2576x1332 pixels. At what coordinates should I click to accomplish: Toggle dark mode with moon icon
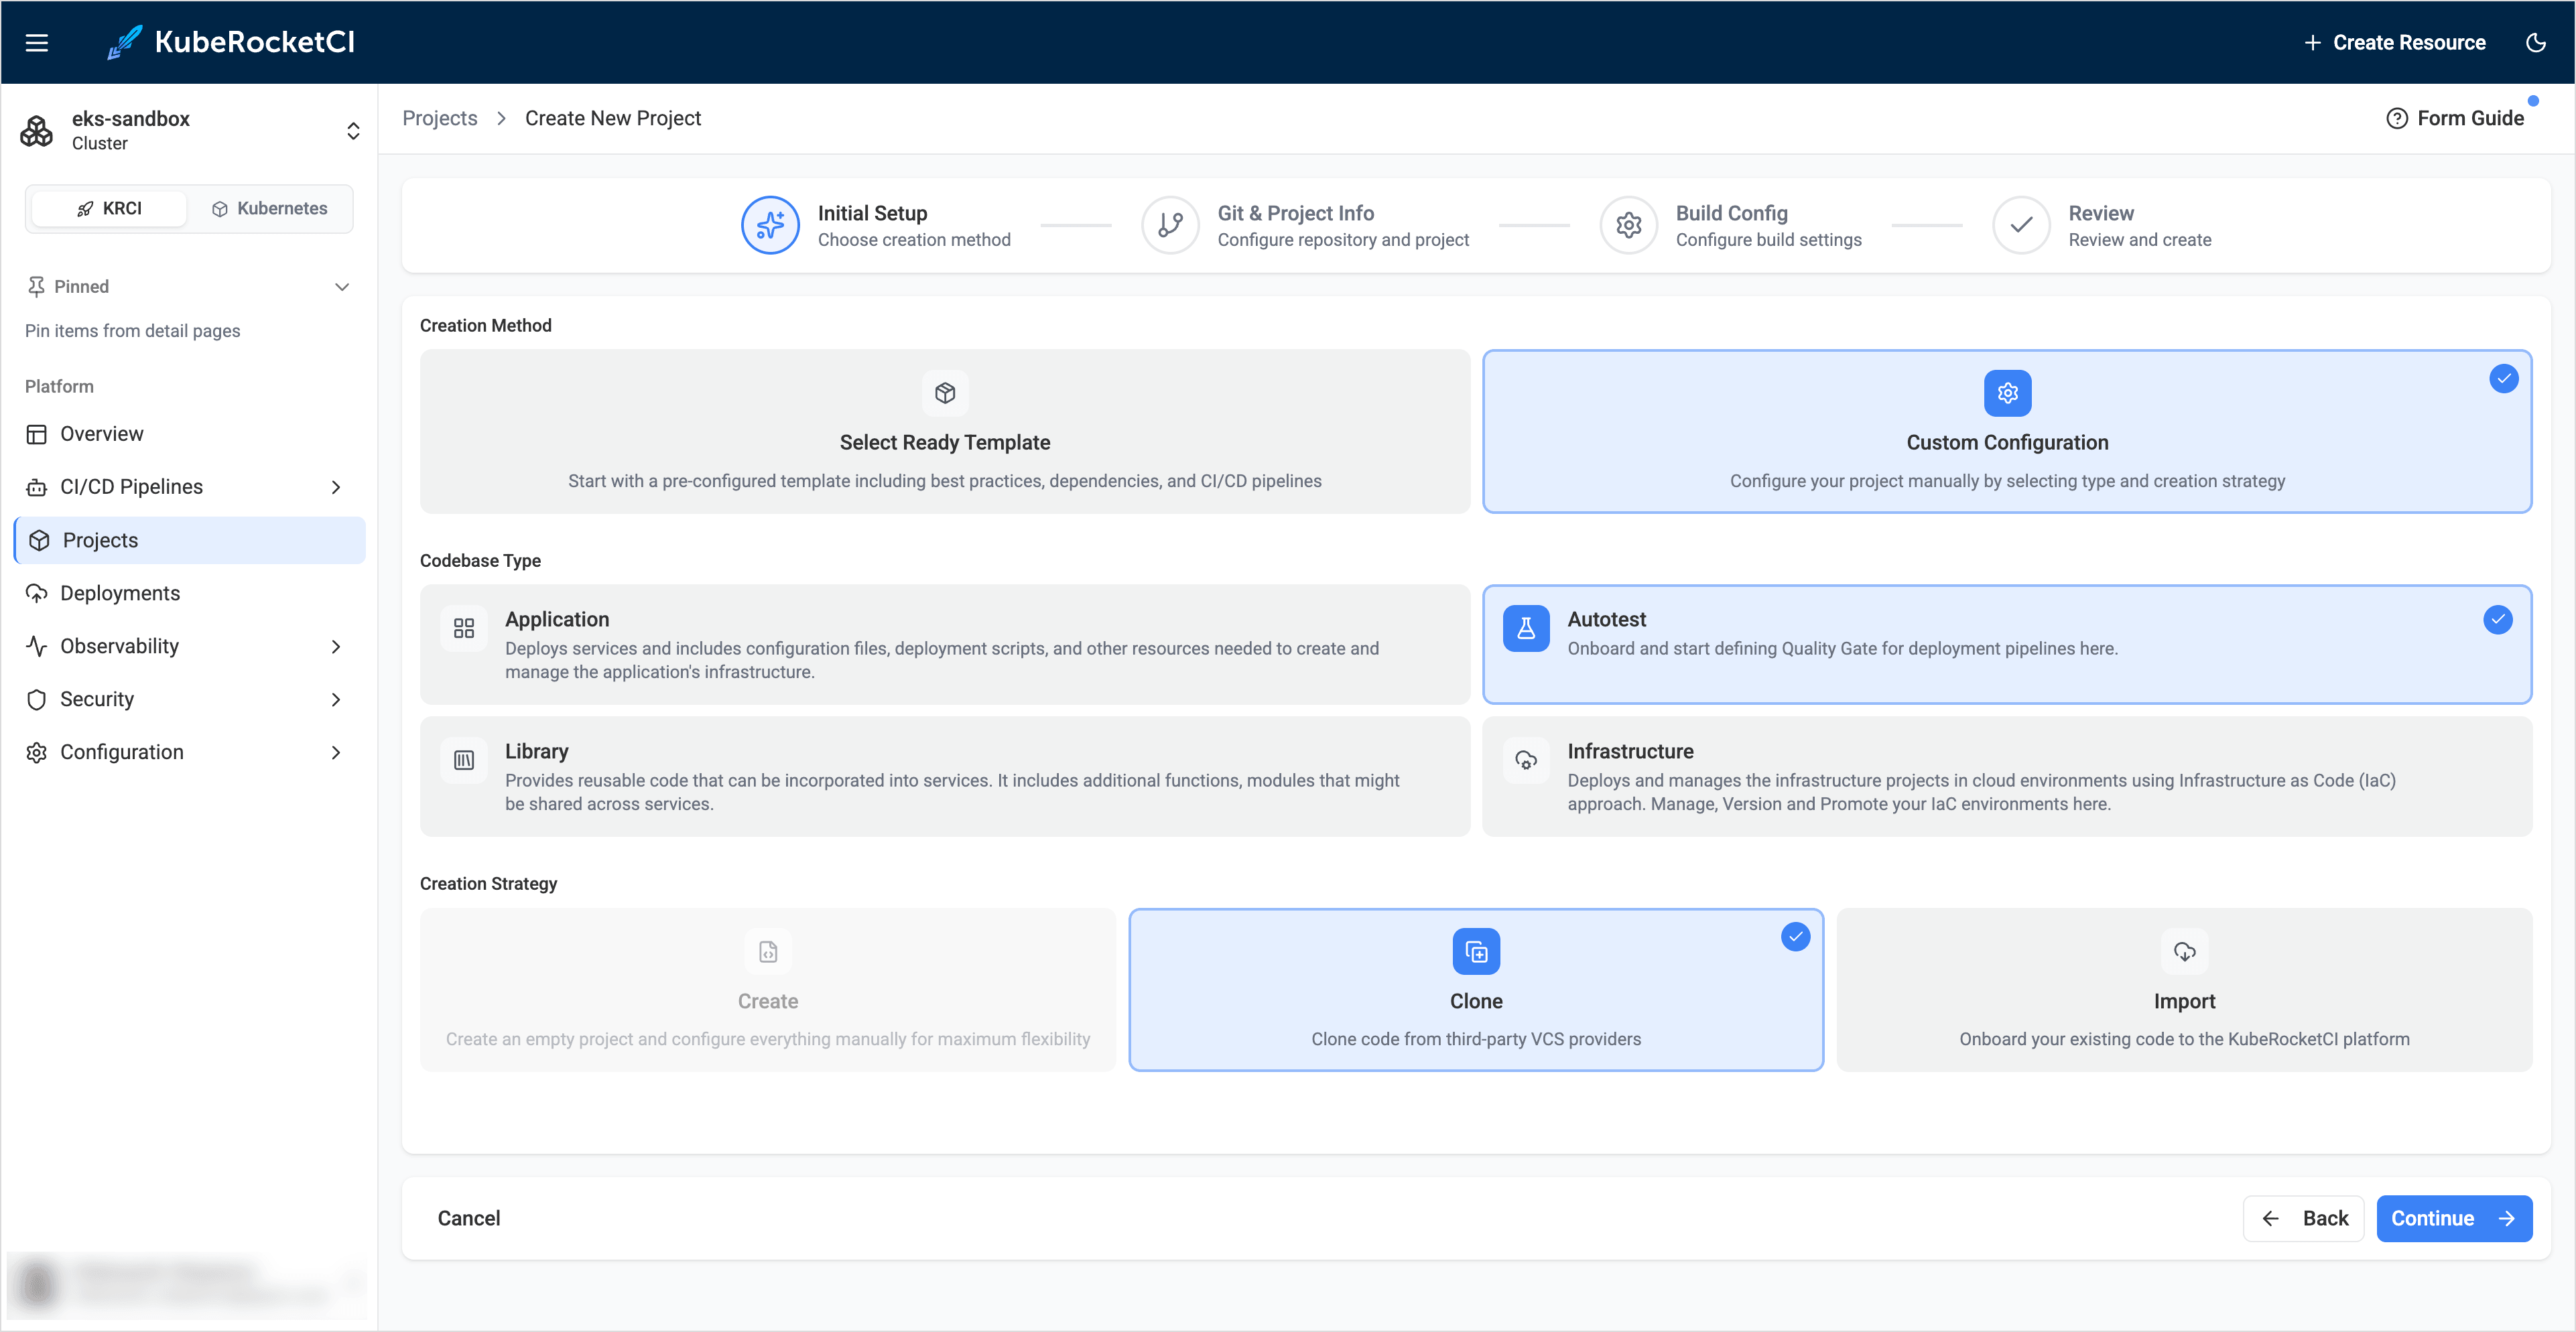pyautogui.click(x=2535, y=42)
